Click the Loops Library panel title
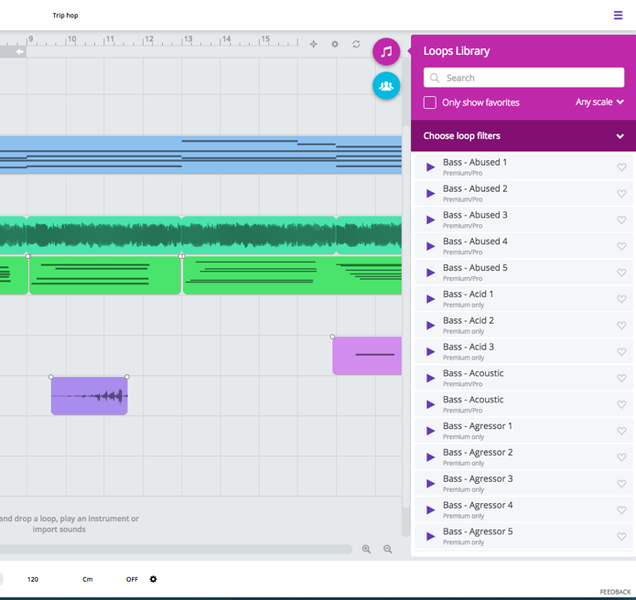 (456, 51)
